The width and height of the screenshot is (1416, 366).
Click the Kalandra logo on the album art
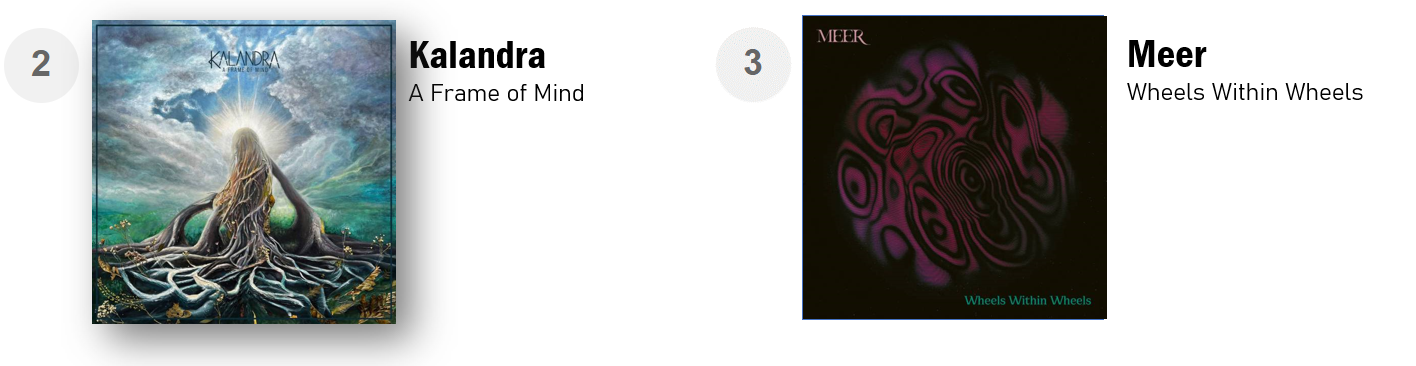(243, 57)
